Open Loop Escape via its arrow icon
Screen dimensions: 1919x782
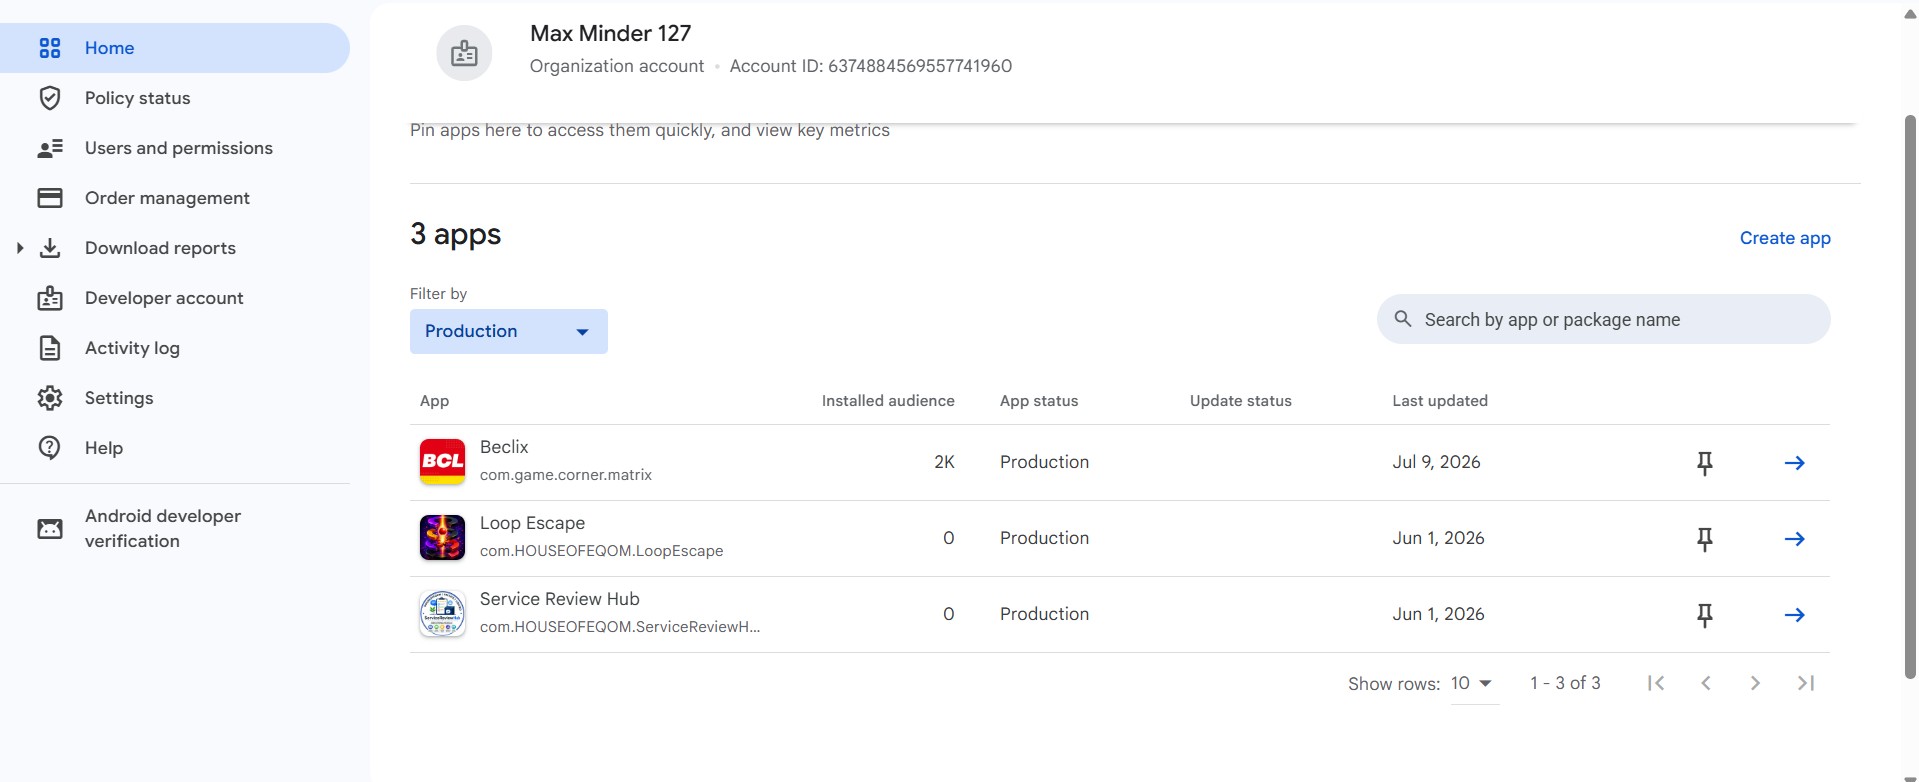(x=1795, y=539)
